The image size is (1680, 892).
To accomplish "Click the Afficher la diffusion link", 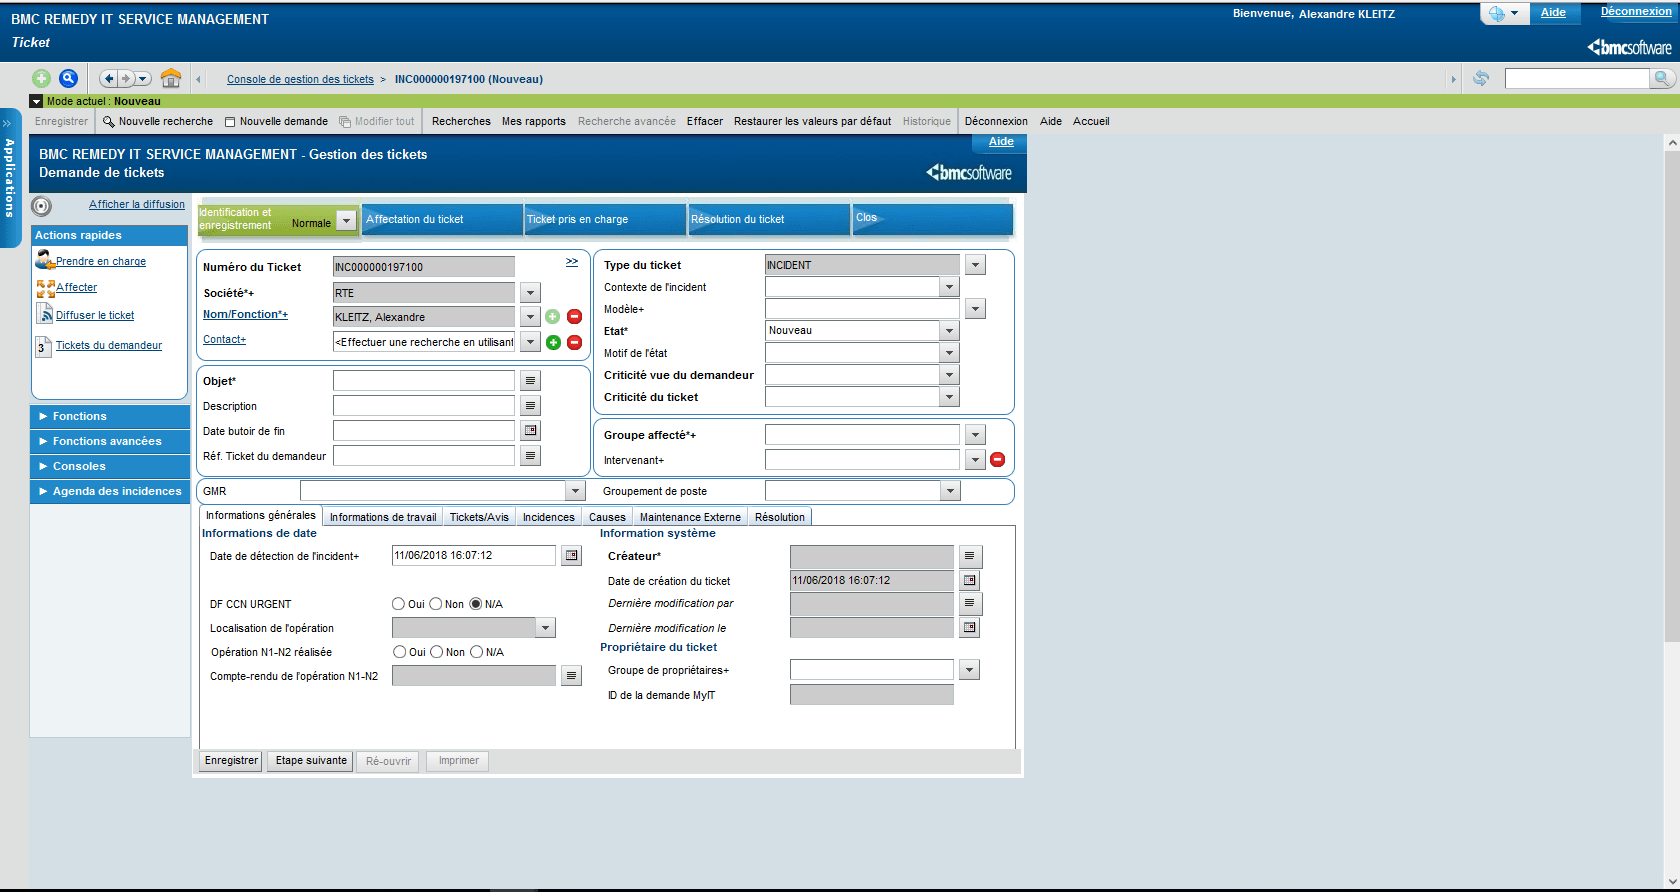I will [137, 204].
